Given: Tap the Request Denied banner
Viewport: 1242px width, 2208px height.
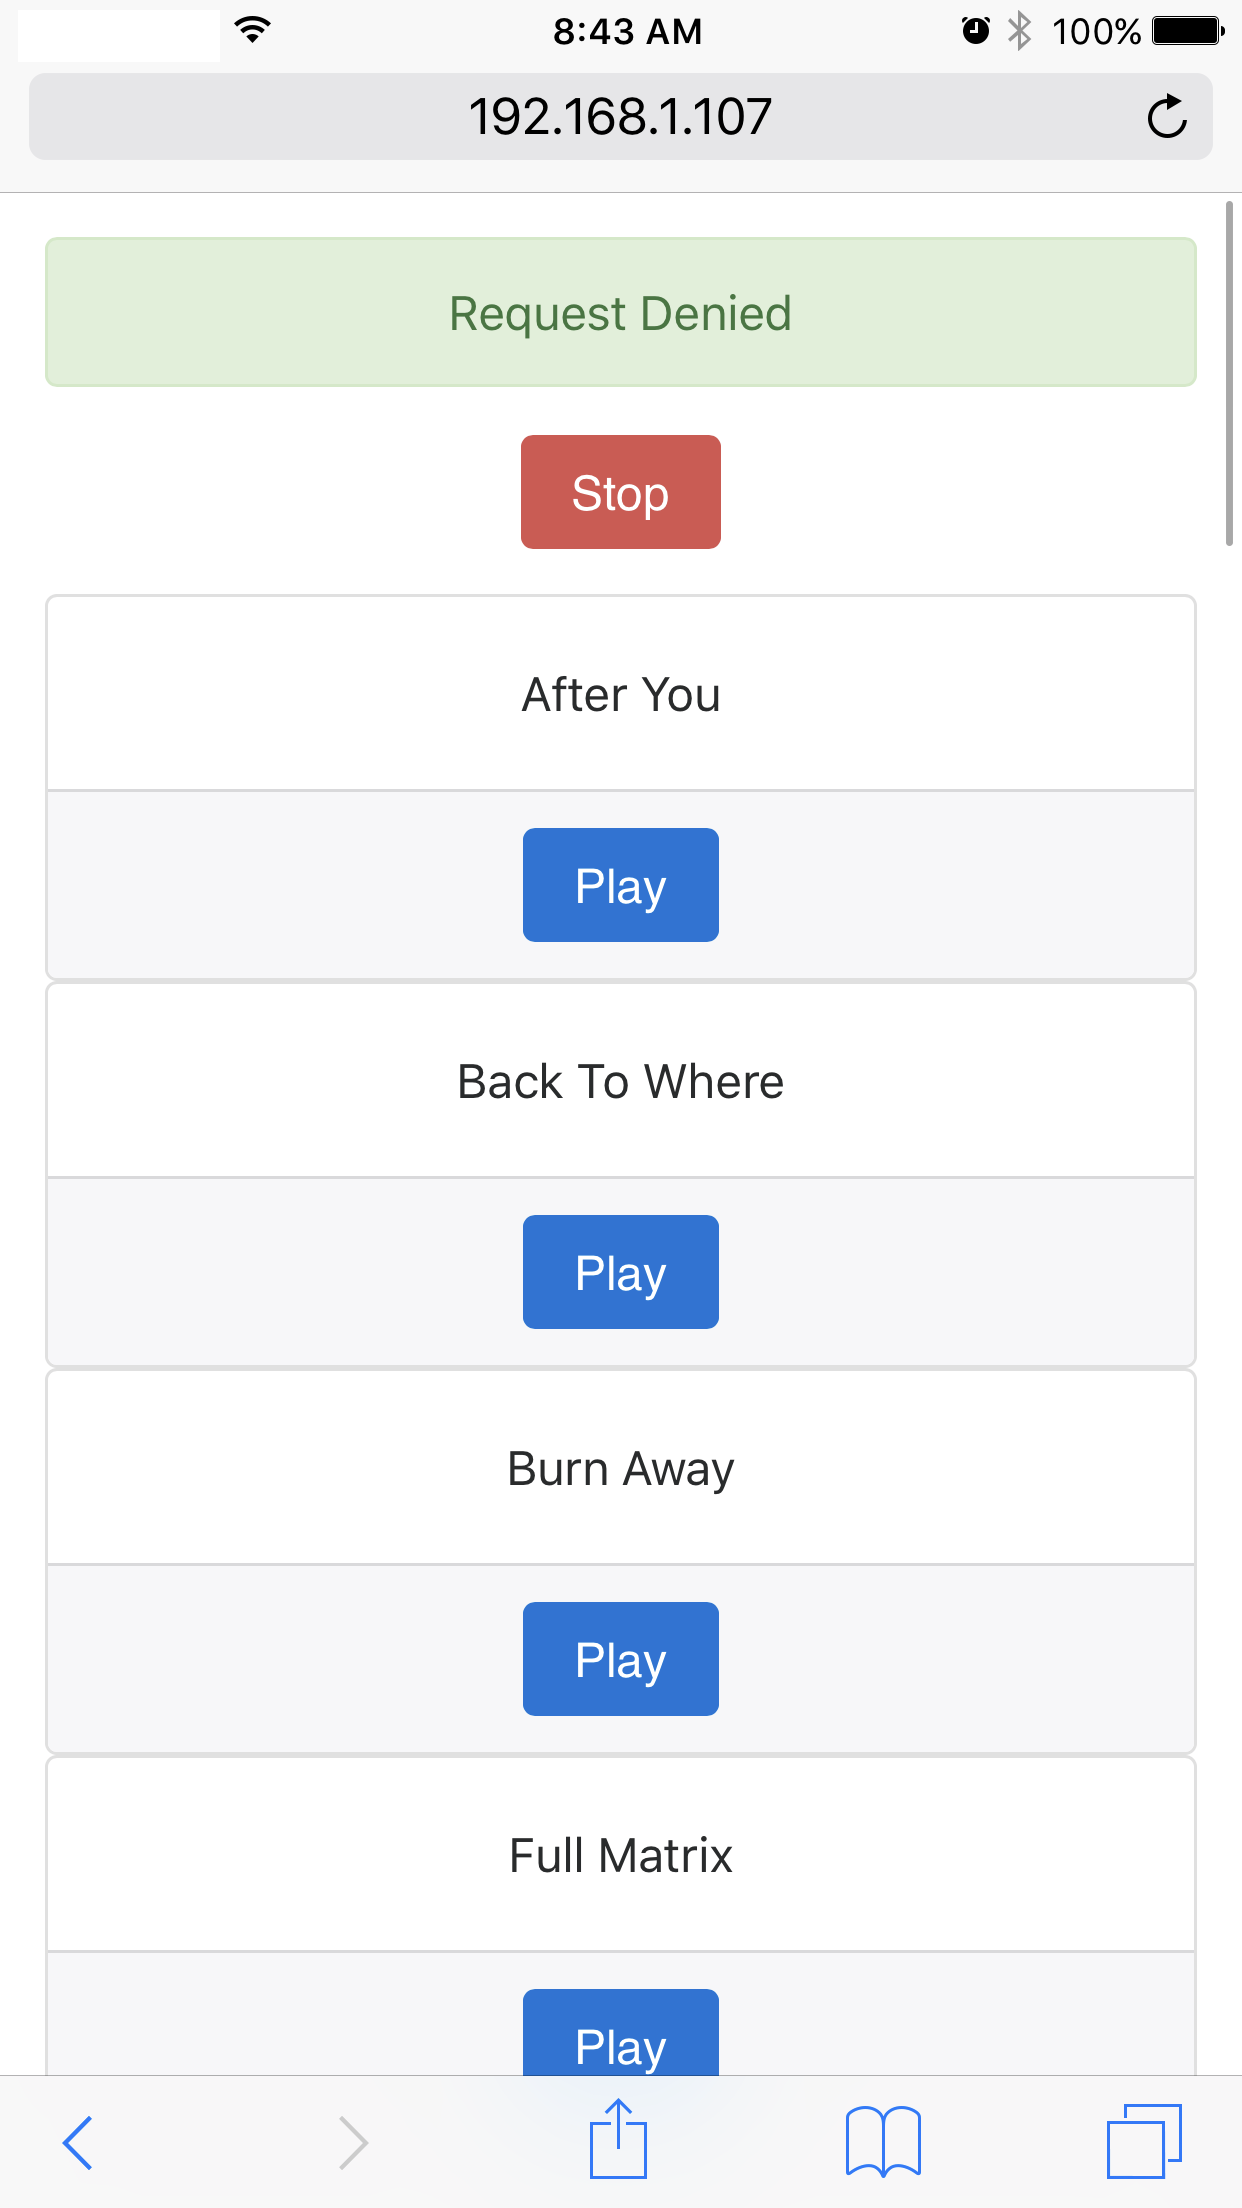Looking at the screenshot, I should [620, 312].
